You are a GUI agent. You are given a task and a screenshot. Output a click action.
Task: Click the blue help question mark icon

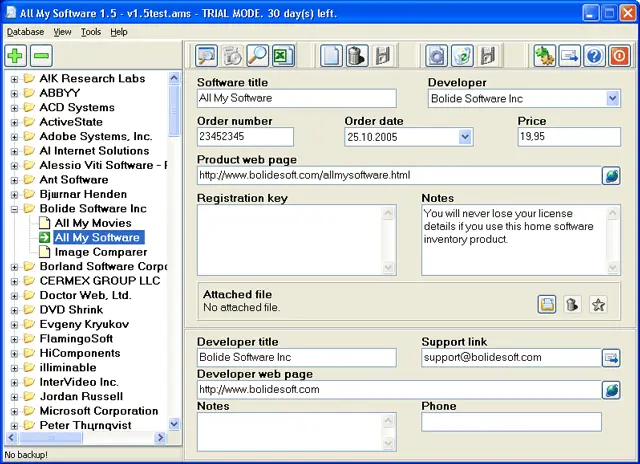coord(594,55)
